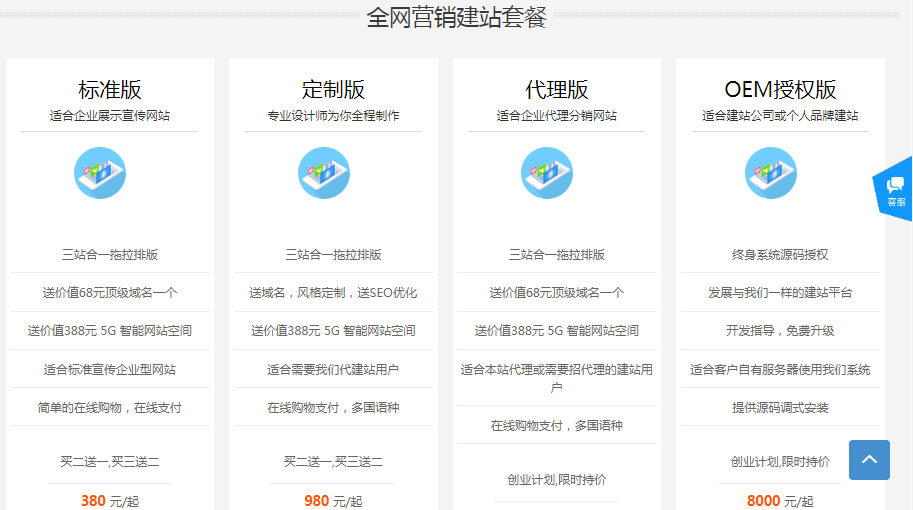
Task: Click 终身系统源码授权 feature row
Action: [x=780, y=254]
